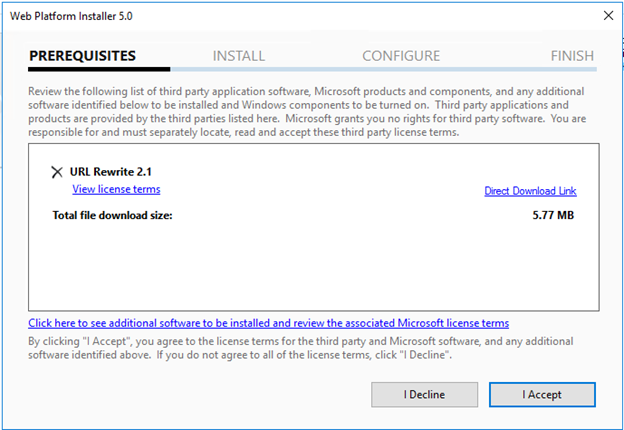This screenshot has height=430, width=624.
Task: Open the View license terms link
Action: pos(116,189)
